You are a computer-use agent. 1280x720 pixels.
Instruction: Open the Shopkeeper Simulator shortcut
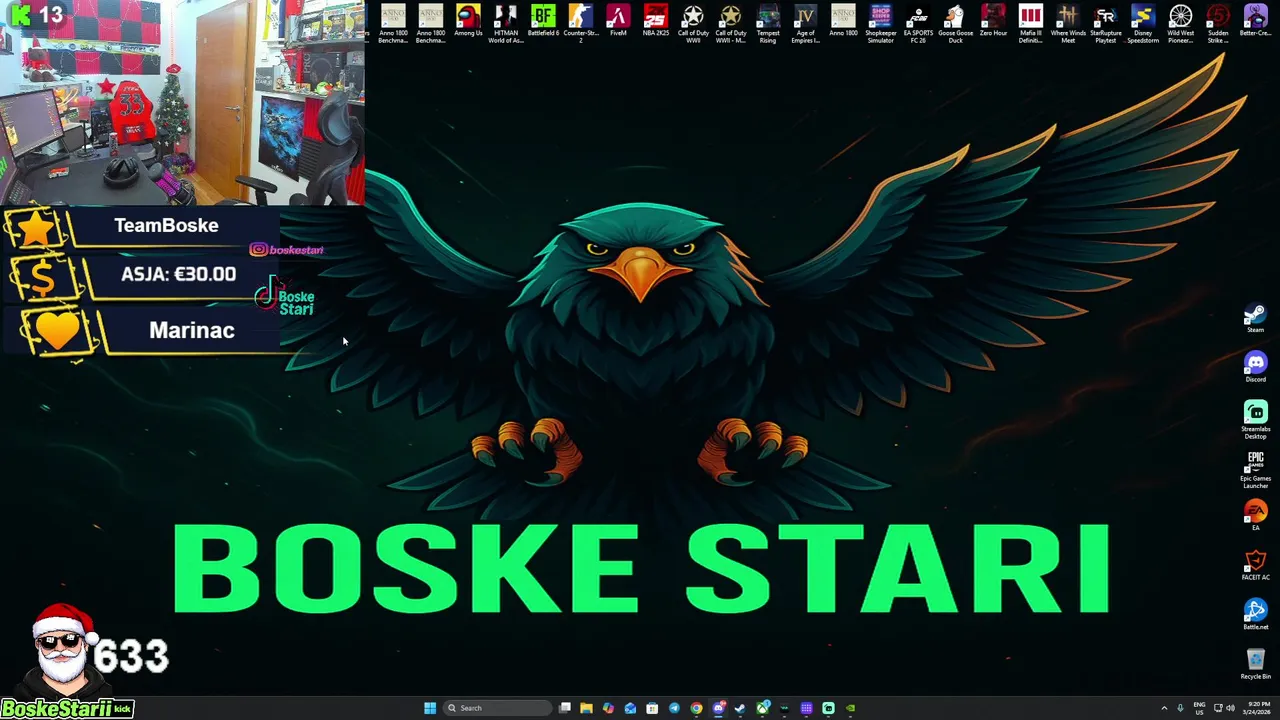pyautogui.click(x=880, y=23)
